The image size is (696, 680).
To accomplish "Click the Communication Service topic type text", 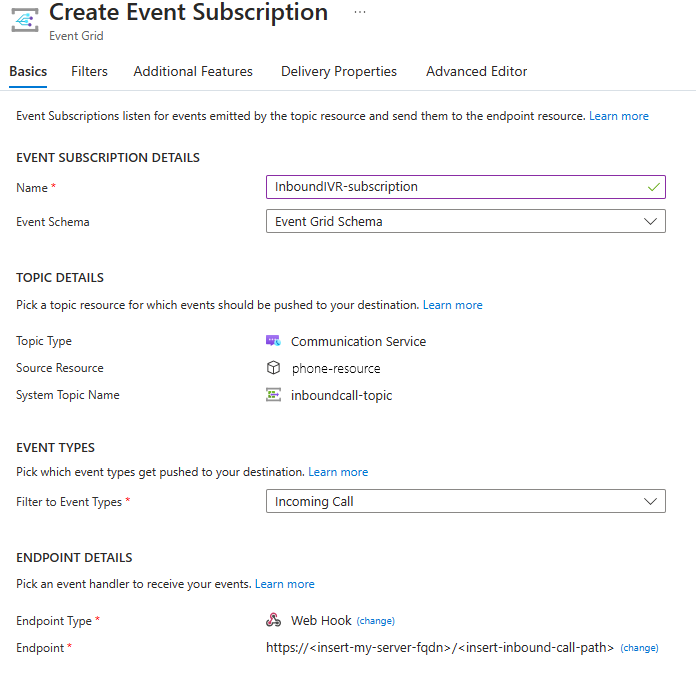I will [358, 341].
